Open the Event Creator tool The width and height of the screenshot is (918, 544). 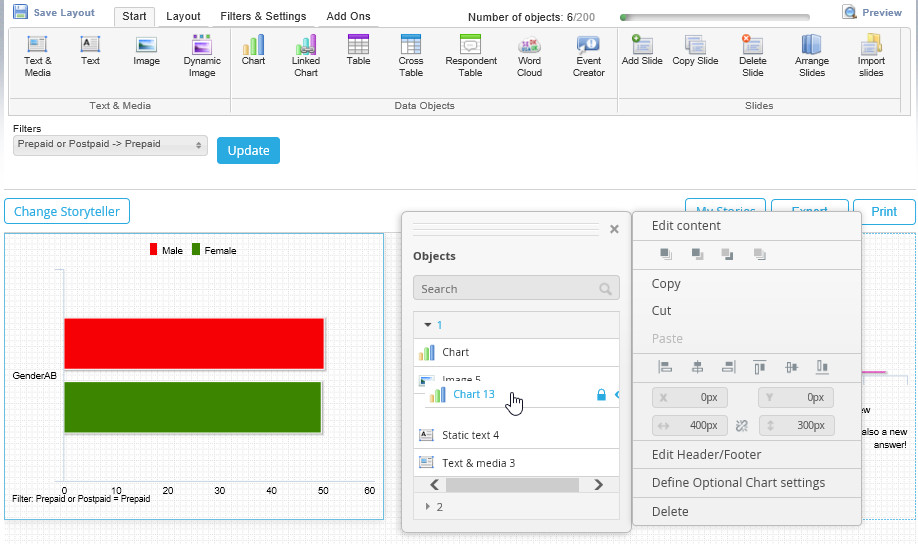pos(588,56)
